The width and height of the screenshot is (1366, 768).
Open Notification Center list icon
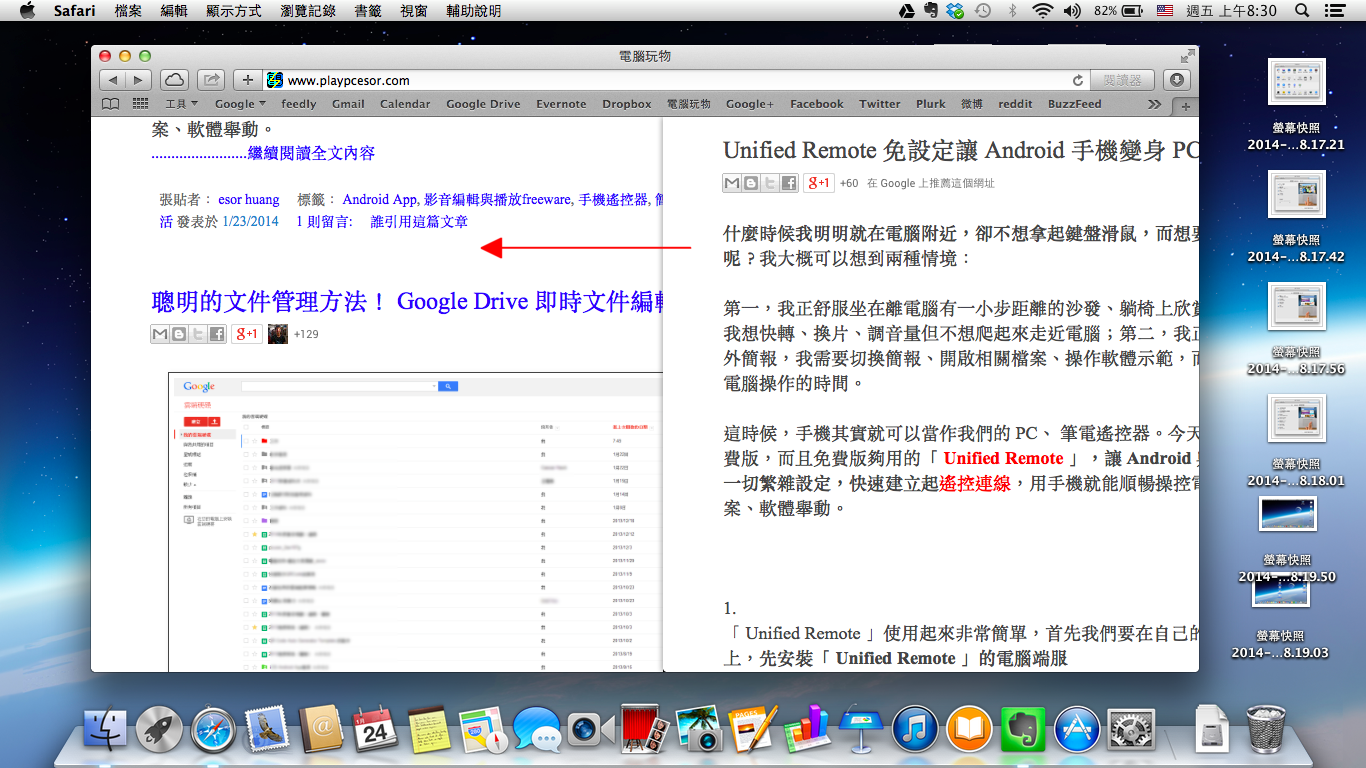[x=1334, y=11]
